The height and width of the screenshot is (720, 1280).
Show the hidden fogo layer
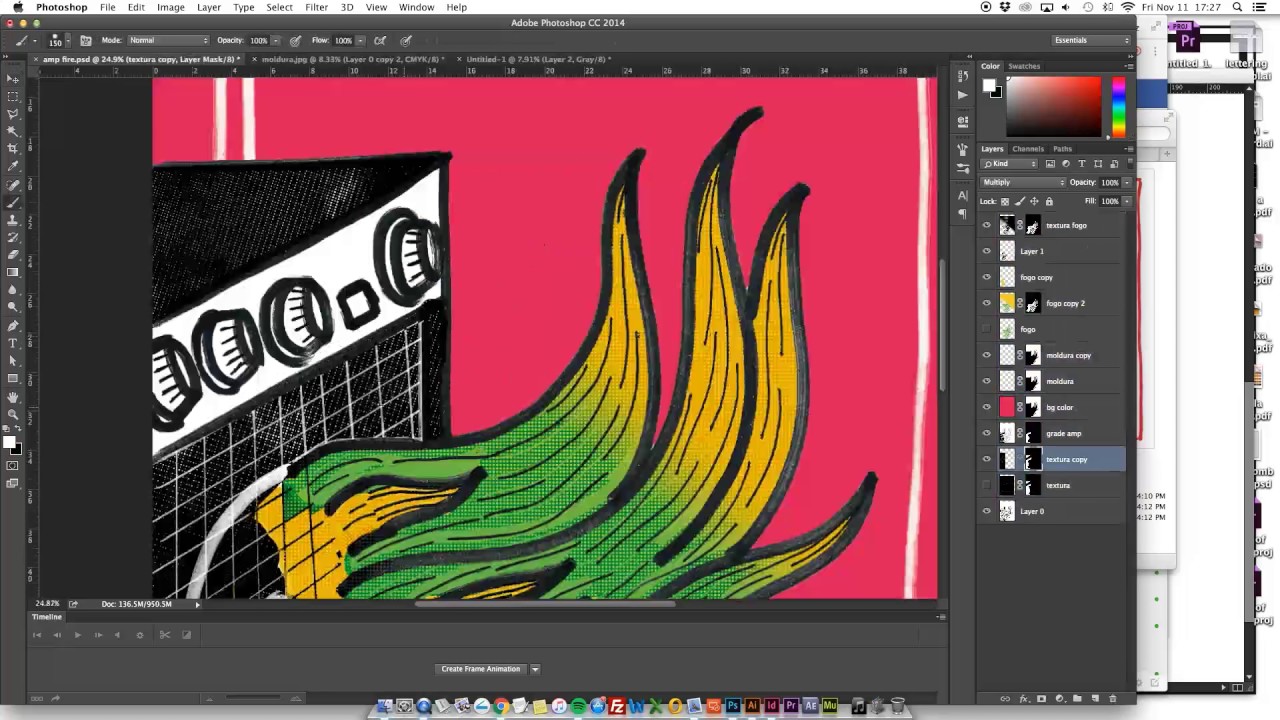point(987,329)
